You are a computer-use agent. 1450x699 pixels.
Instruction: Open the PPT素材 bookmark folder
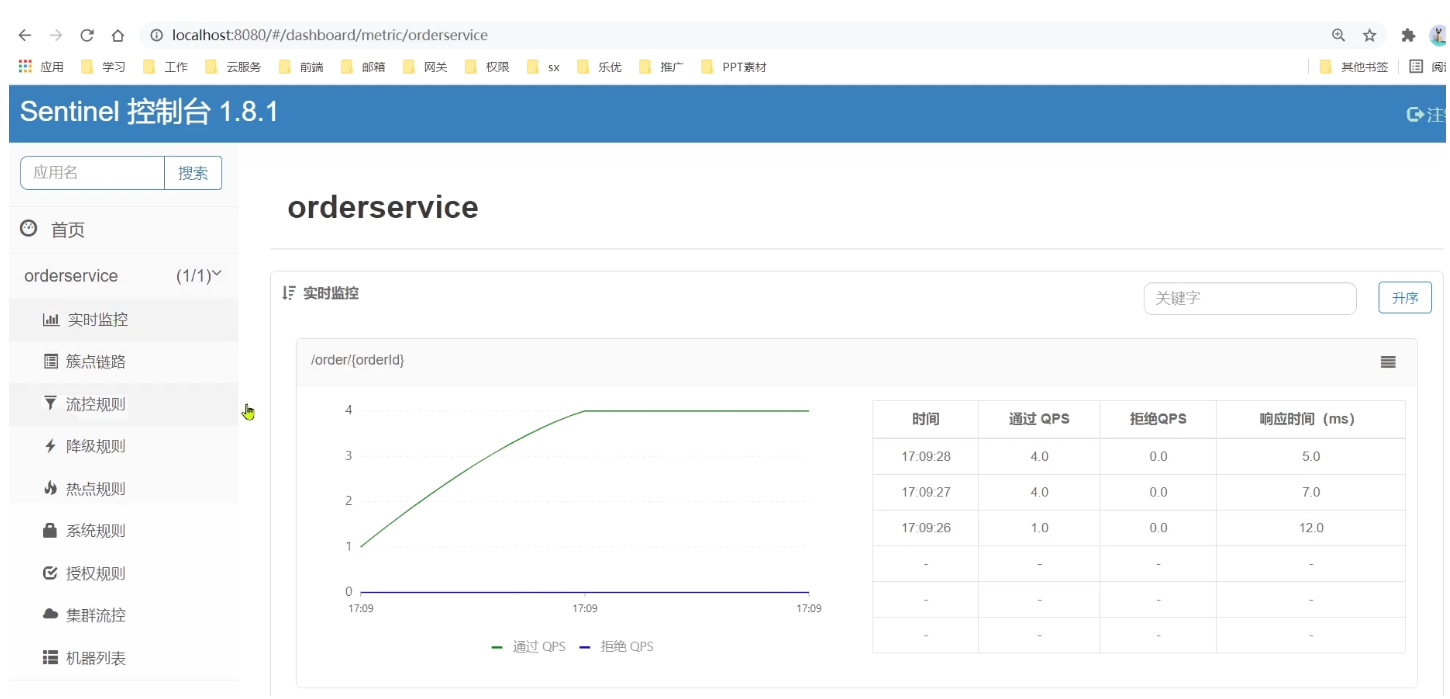click(x=734, y=67)
